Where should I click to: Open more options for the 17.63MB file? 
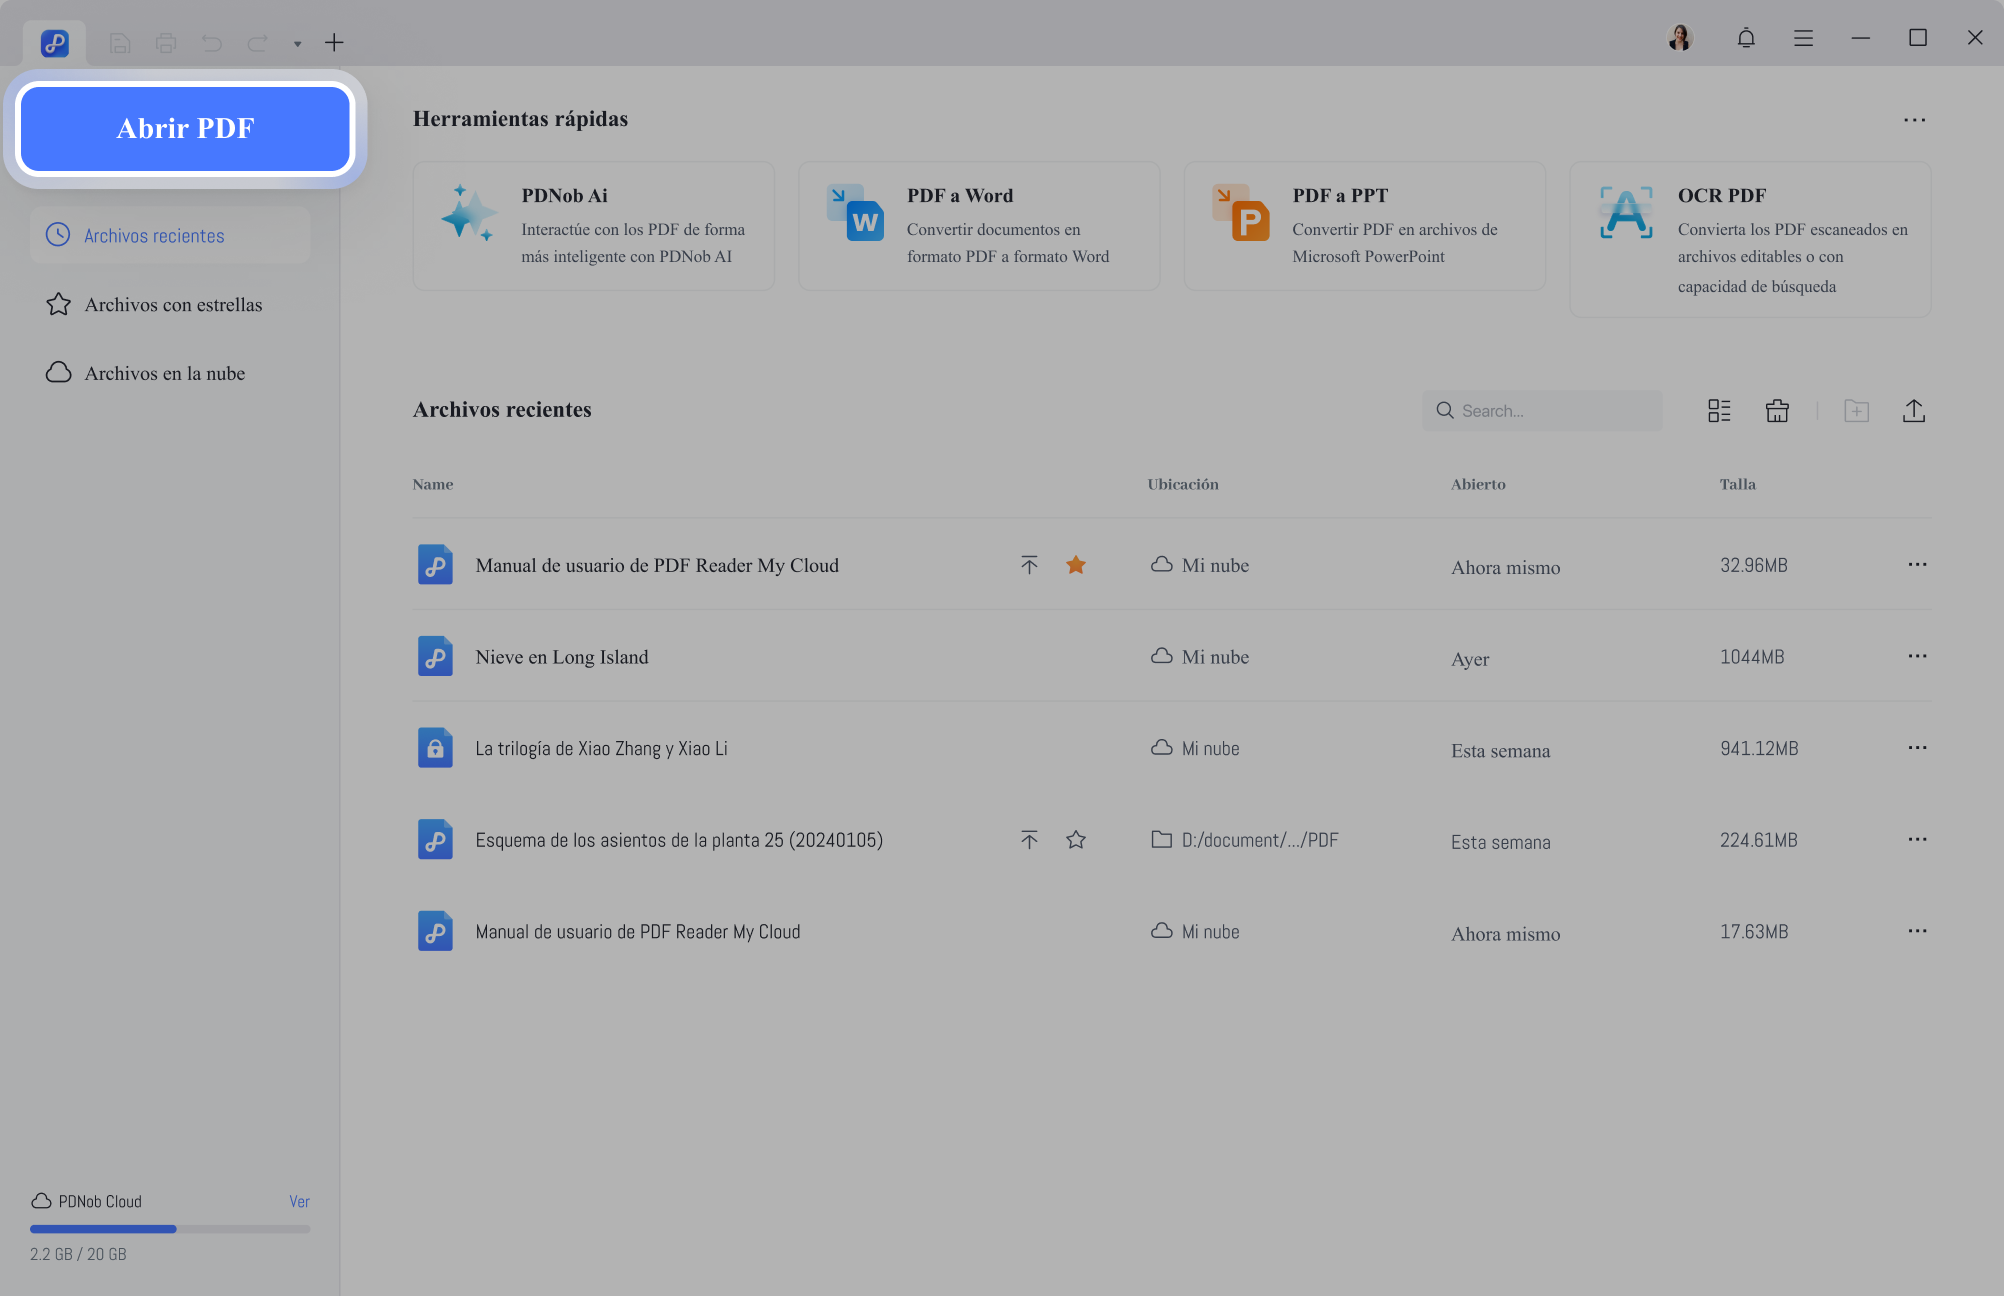[x=1917, y=931]
